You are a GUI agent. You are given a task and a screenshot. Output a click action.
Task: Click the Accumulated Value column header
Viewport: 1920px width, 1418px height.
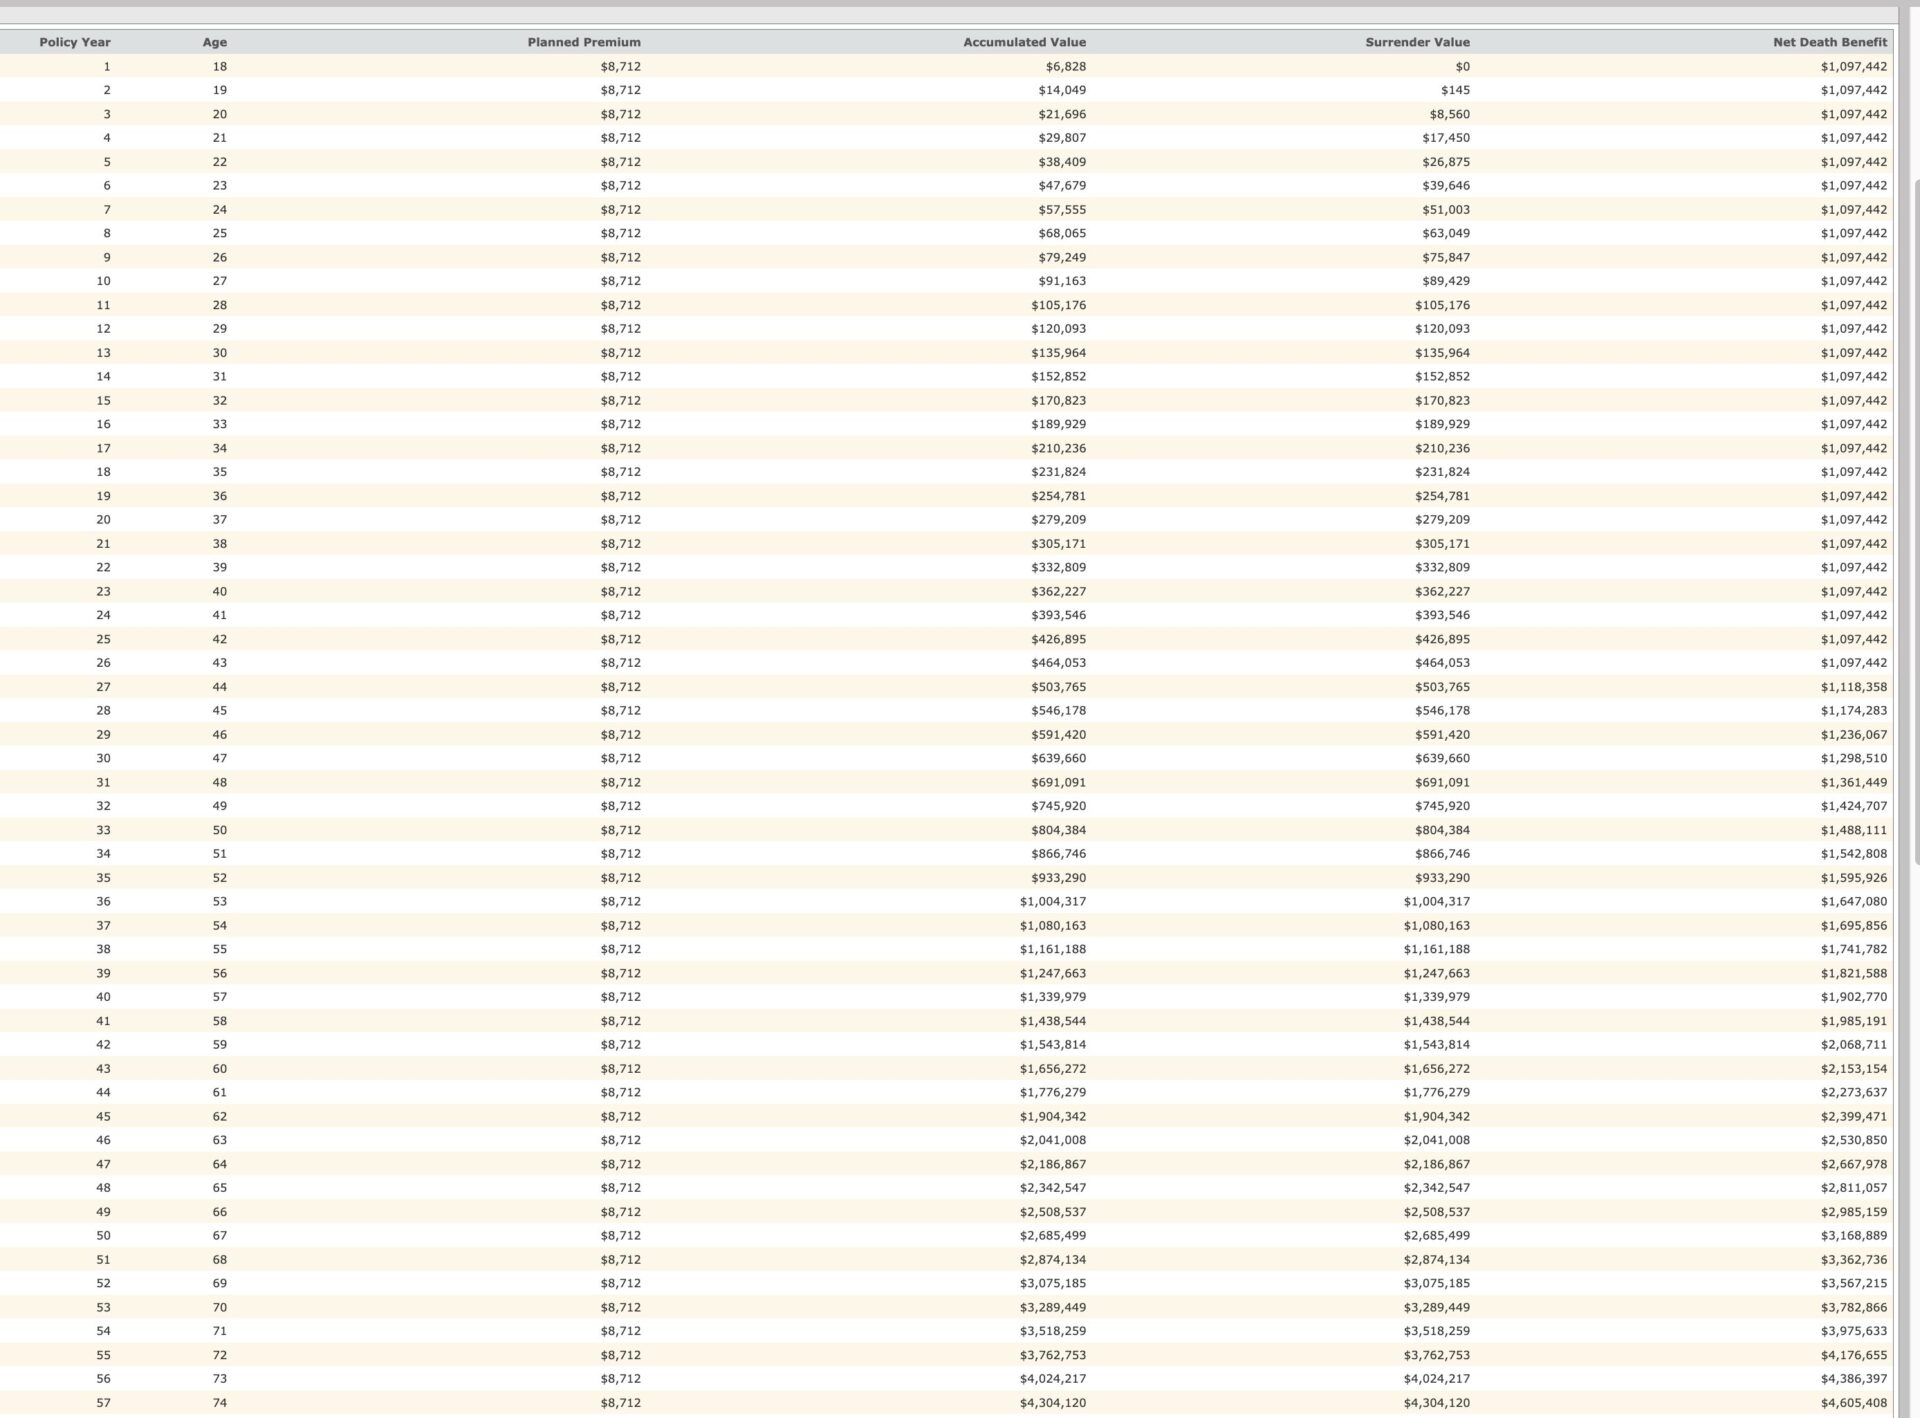pyautogui.click(x=1024, y=42)
